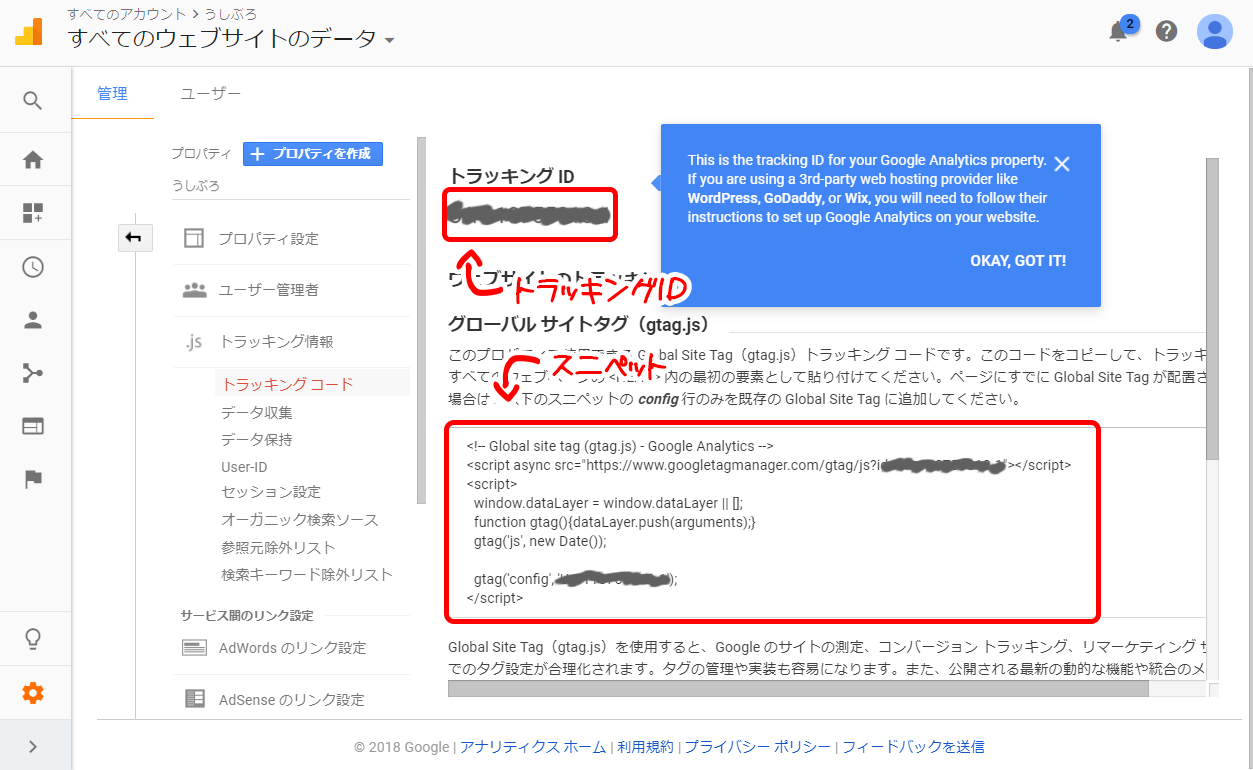This screenshot has width=1253, height=770.
Task: Click the AdWords link settings icon
Action: tap(194, 648)
